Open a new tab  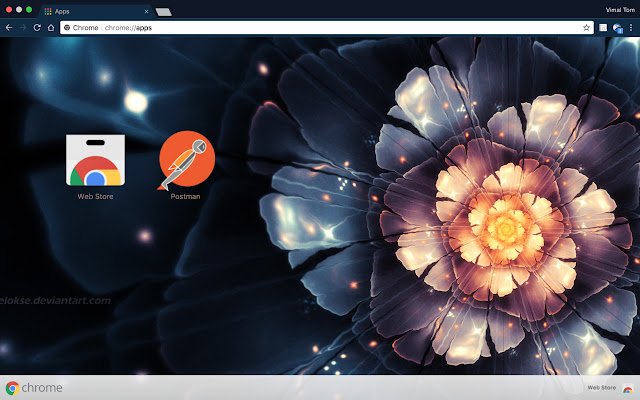(164, 12)
